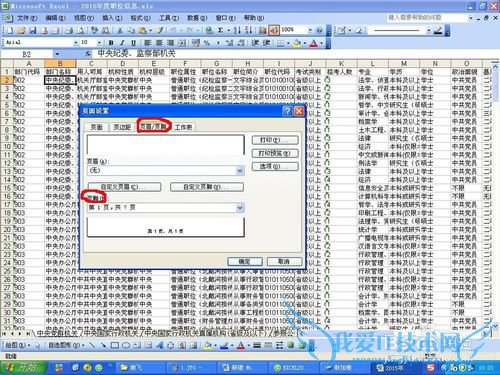This screenshot has height=375, width=500.
Task: Toggle Center alignment button
Action: (x=159, y=43)
